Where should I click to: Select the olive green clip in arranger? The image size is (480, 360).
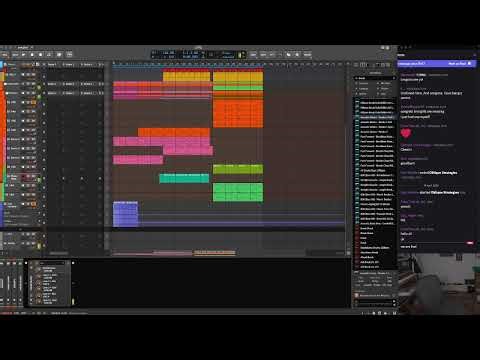238,169
